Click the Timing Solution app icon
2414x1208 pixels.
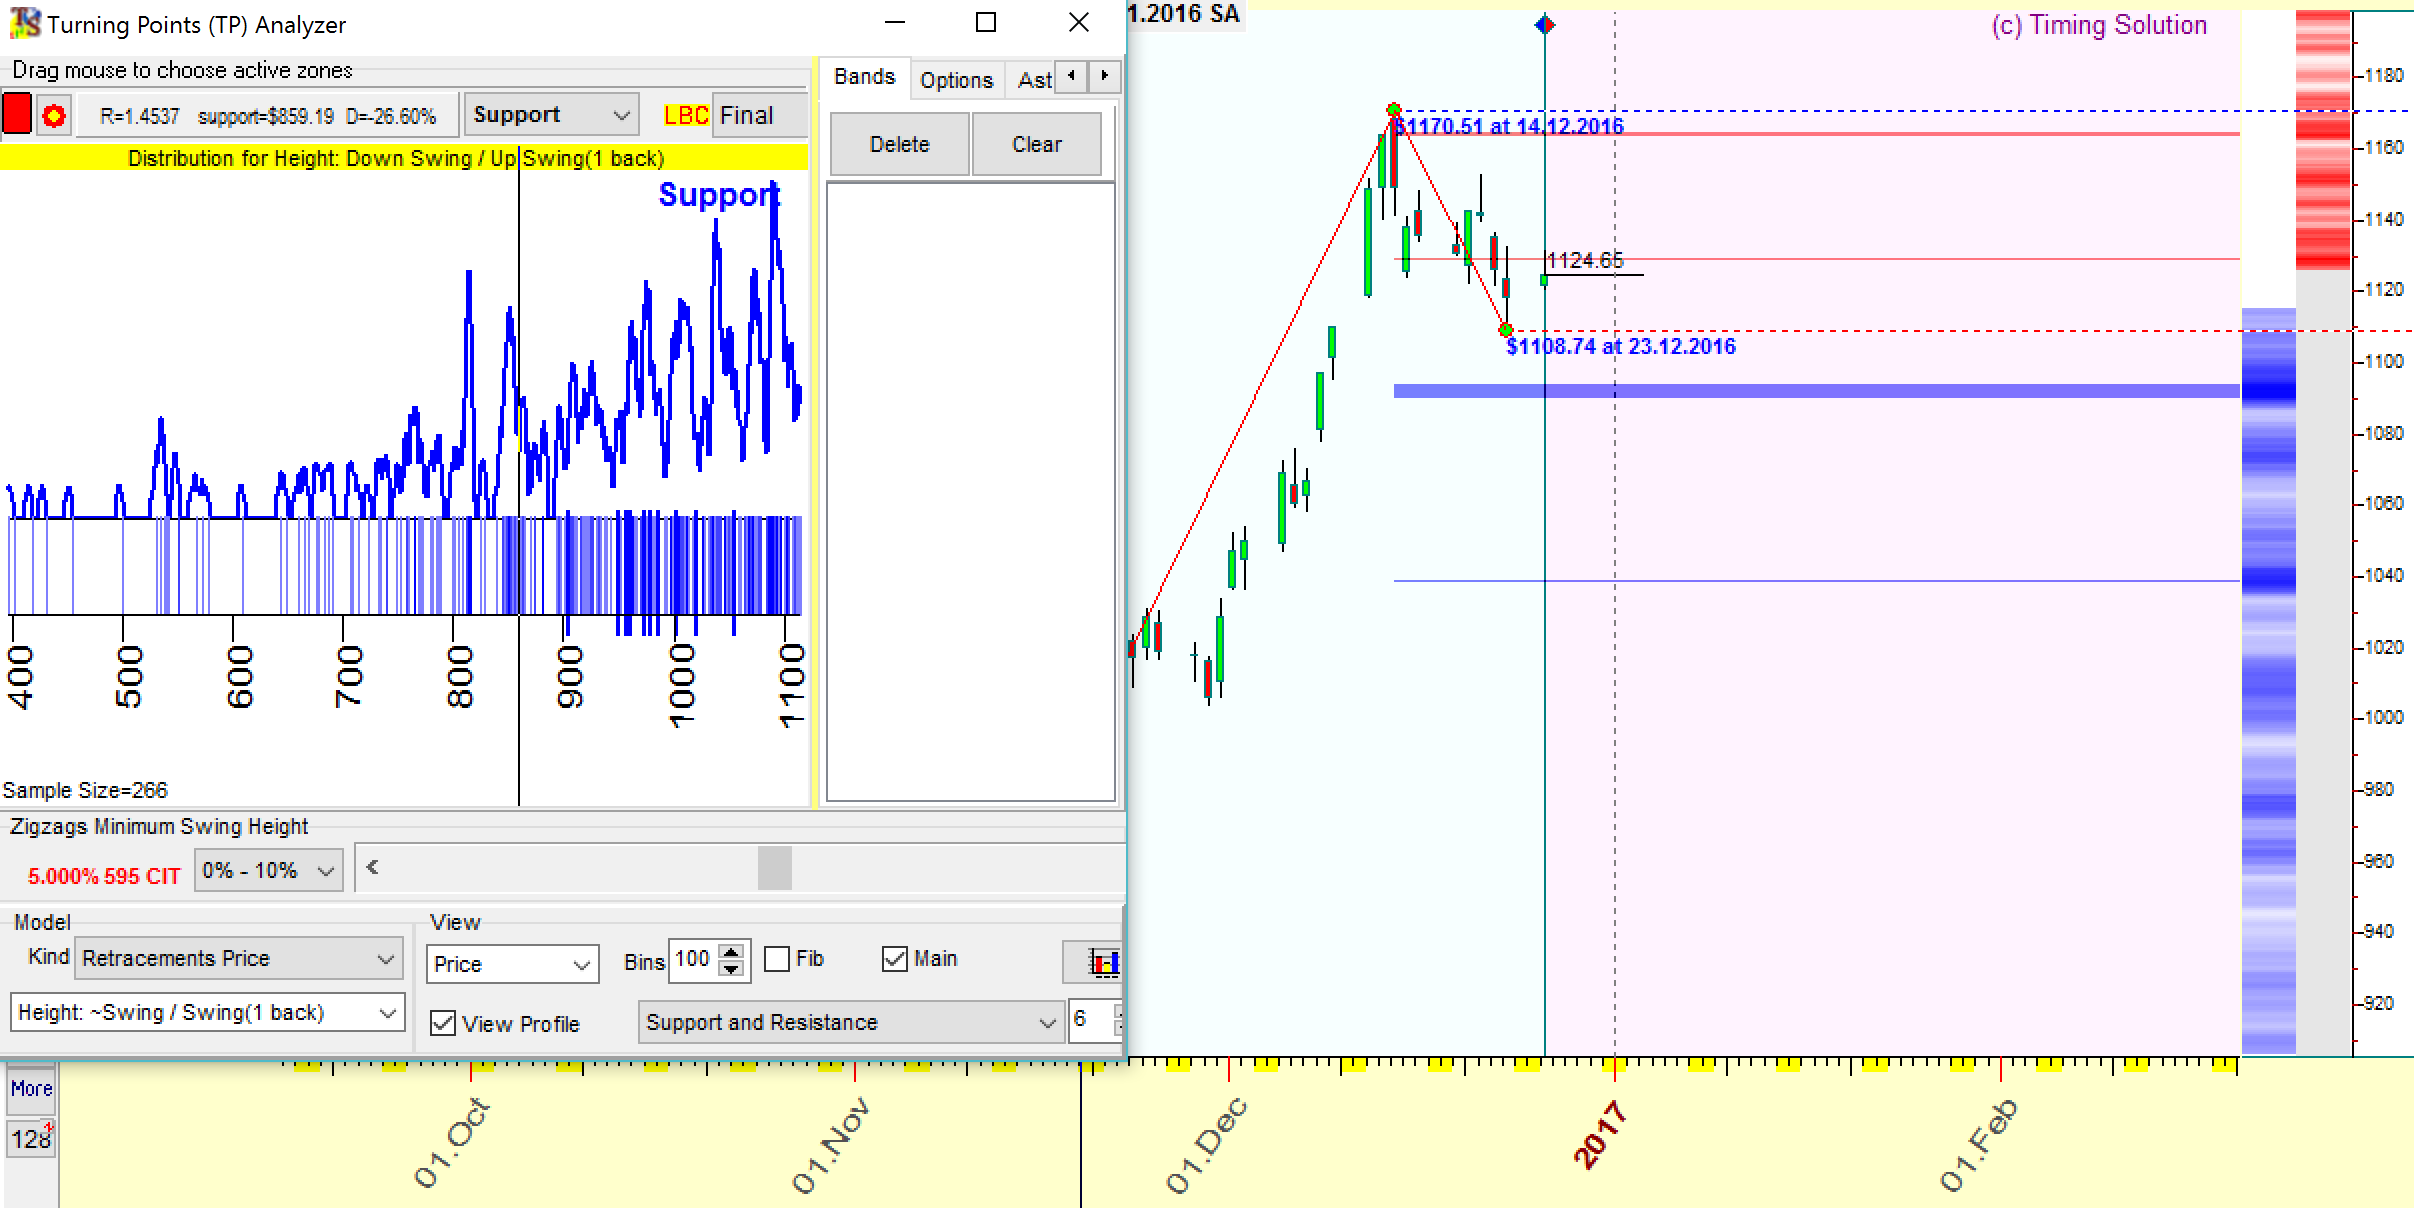[24, 23]
